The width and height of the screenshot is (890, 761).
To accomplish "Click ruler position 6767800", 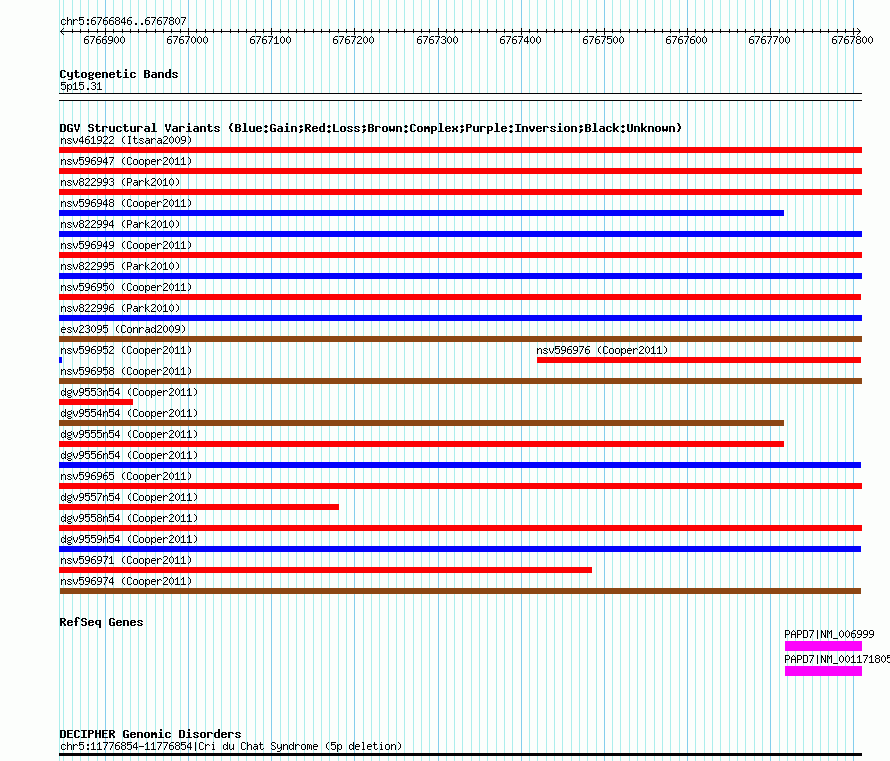I will [x=852, y=40].
